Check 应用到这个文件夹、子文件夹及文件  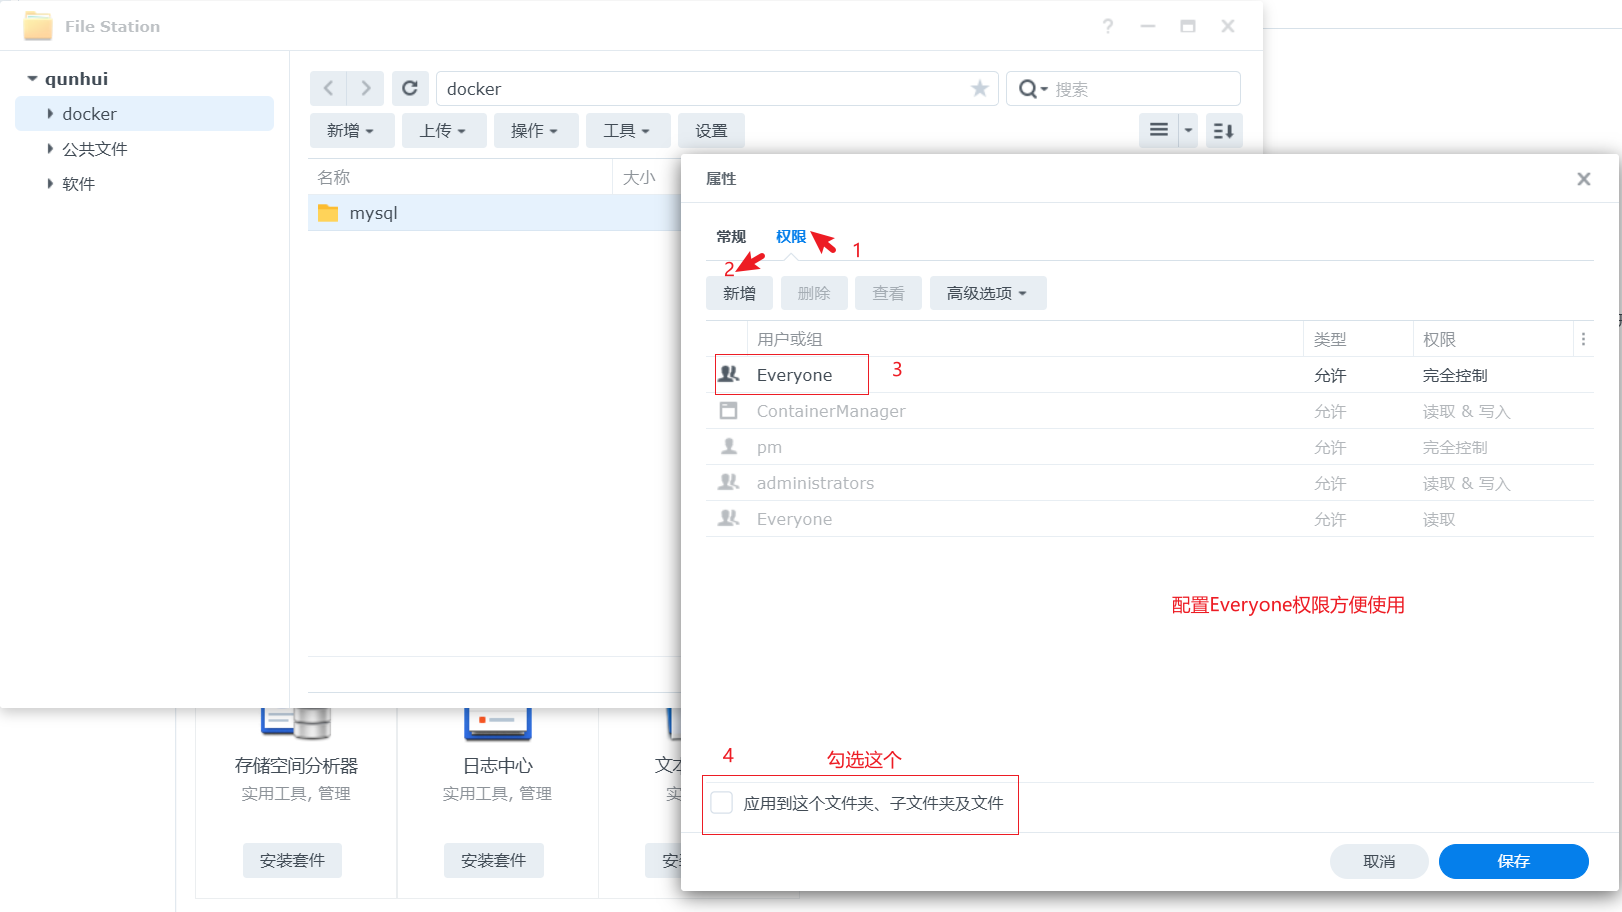point(721,801)
